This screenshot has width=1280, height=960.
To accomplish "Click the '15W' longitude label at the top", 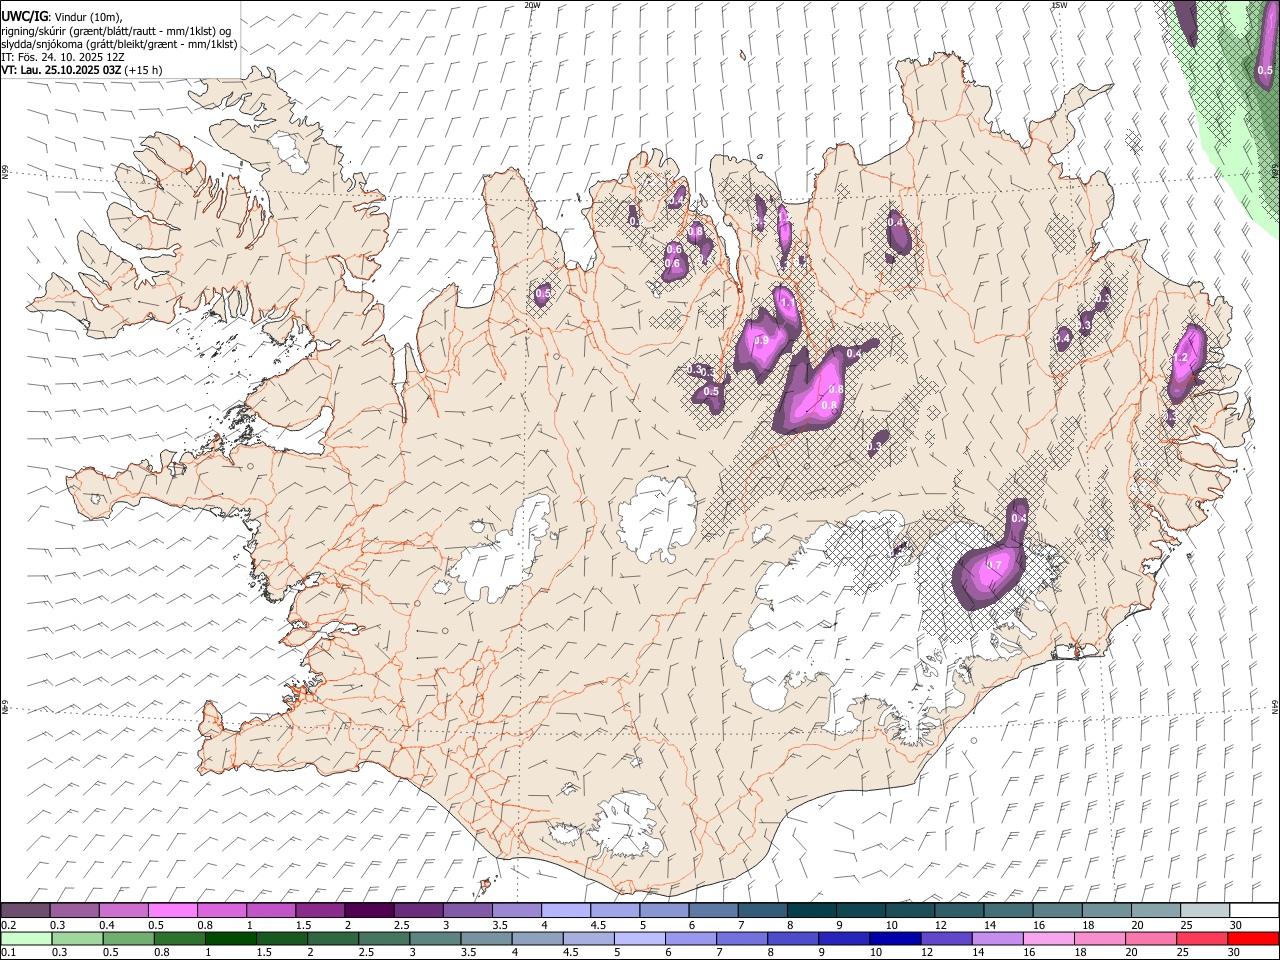I will (x=1059, y=5).
